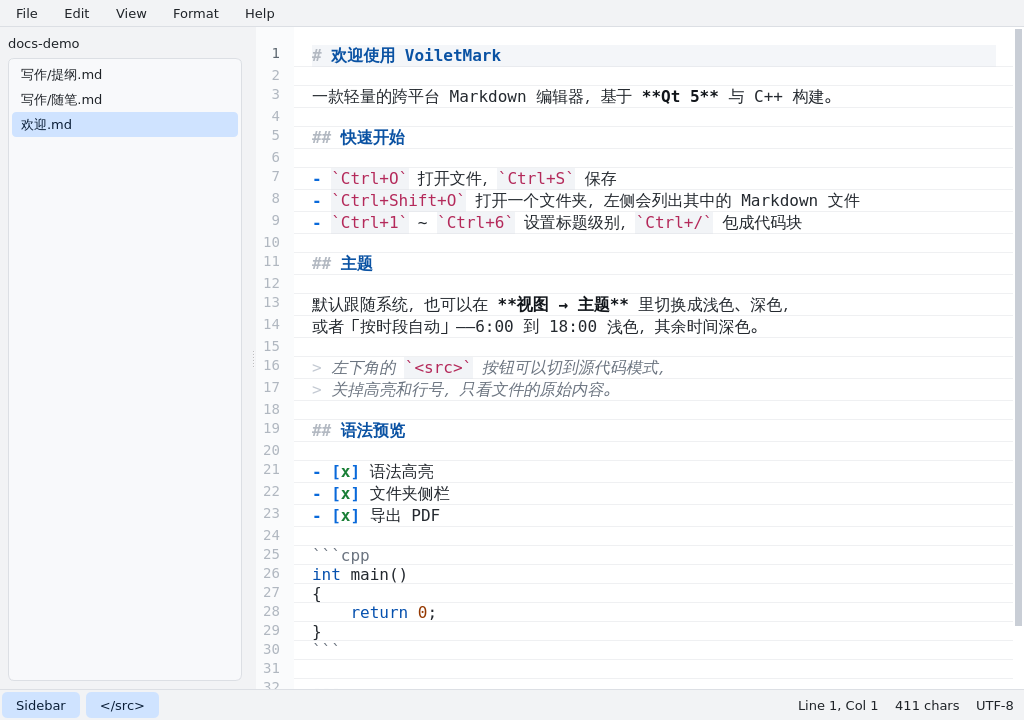The width and height of the screenshot is (1024, 720).
Task: Open the Format menu
Action: click(x=195, y=13)
